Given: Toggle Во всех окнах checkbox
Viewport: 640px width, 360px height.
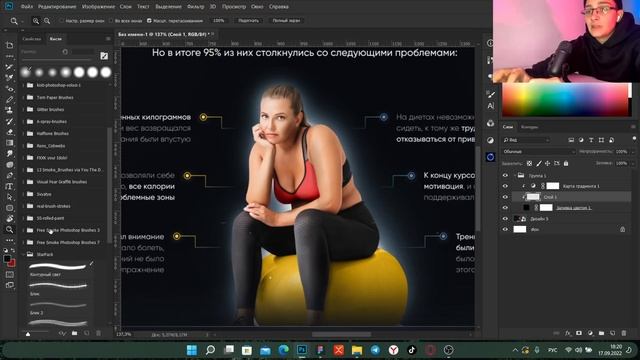Looking at the screenshot, I should click(111, 20).
